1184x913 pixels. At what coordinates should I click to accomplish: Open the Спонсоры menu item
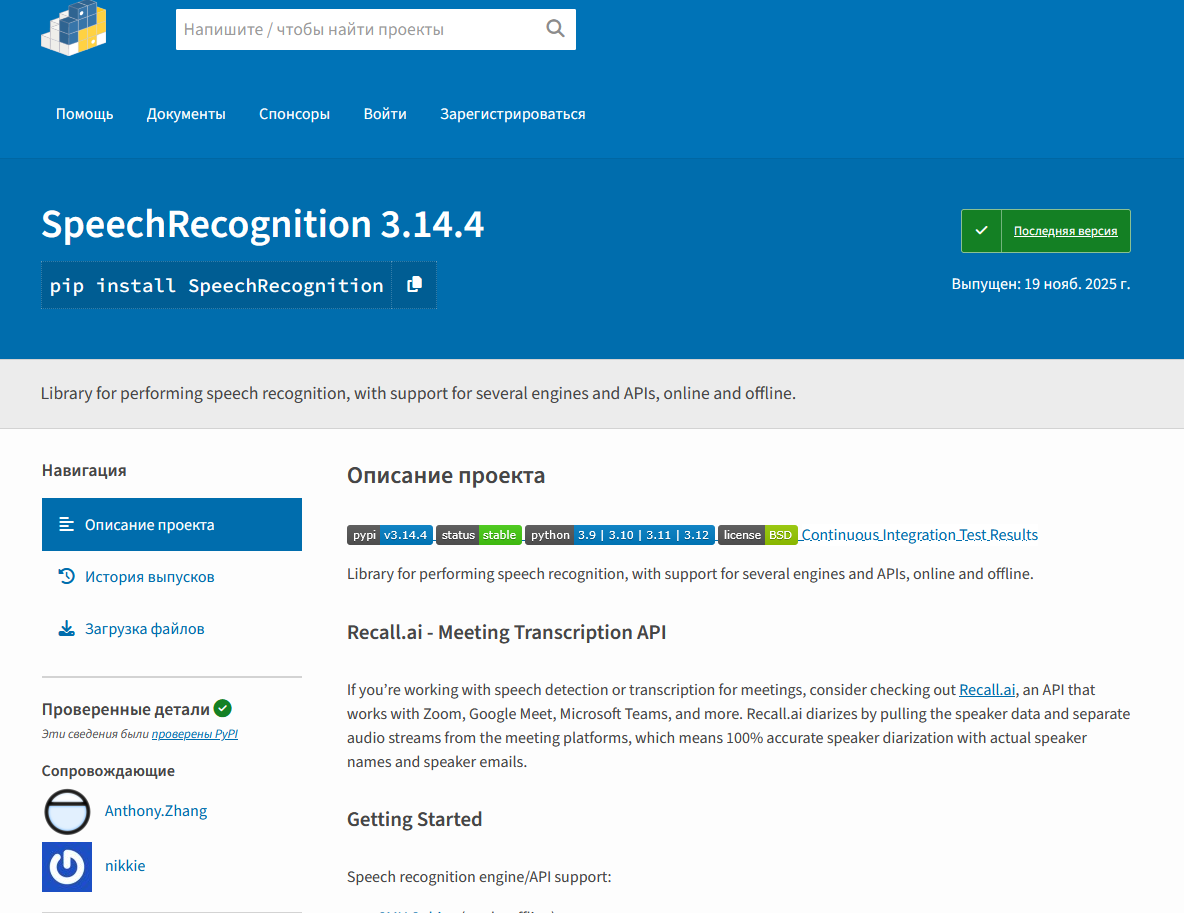tap(294, 114)
